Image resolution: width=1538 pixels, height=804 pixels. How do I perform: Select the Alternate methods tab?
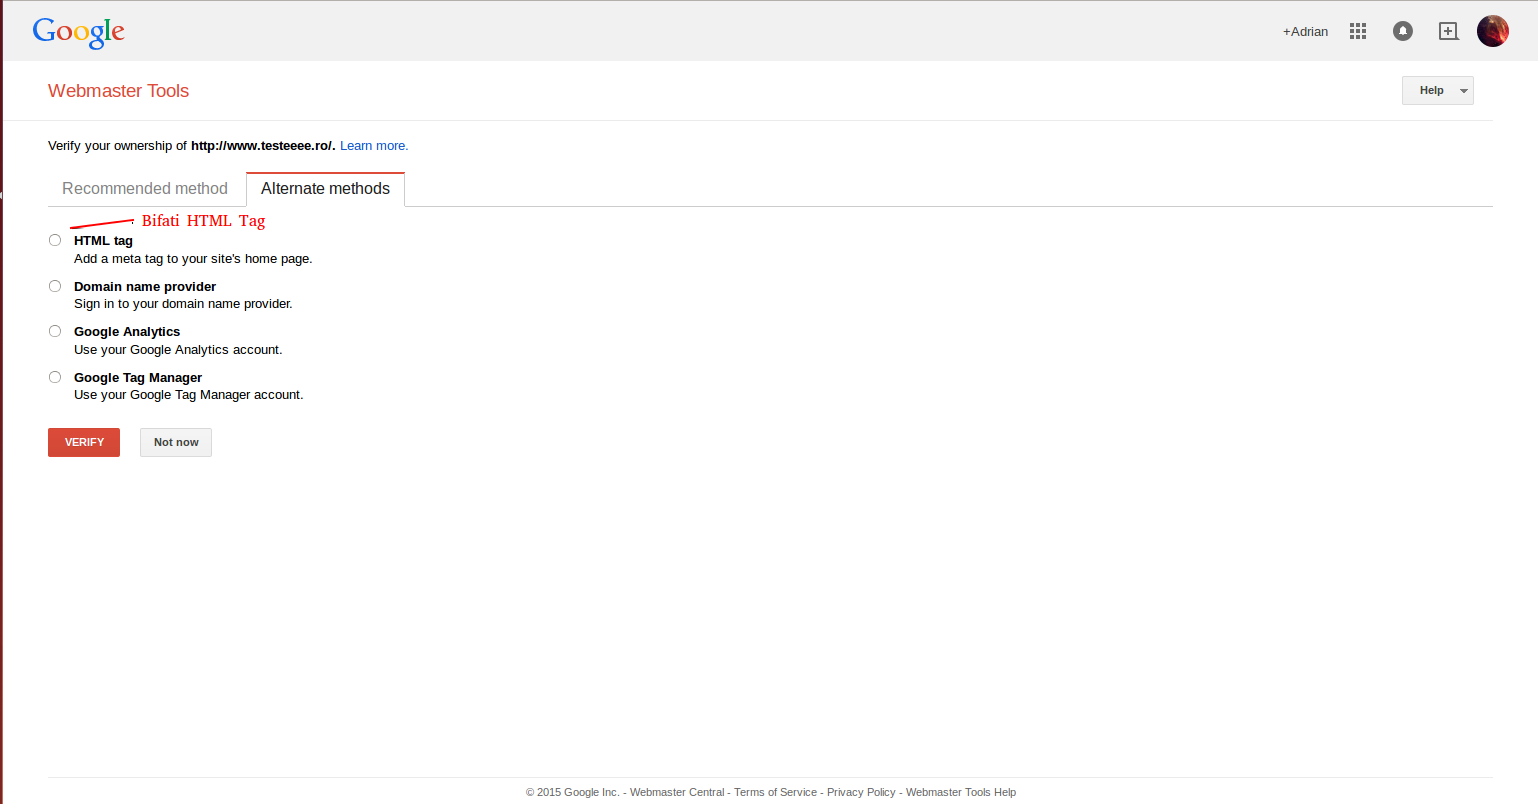325,188
